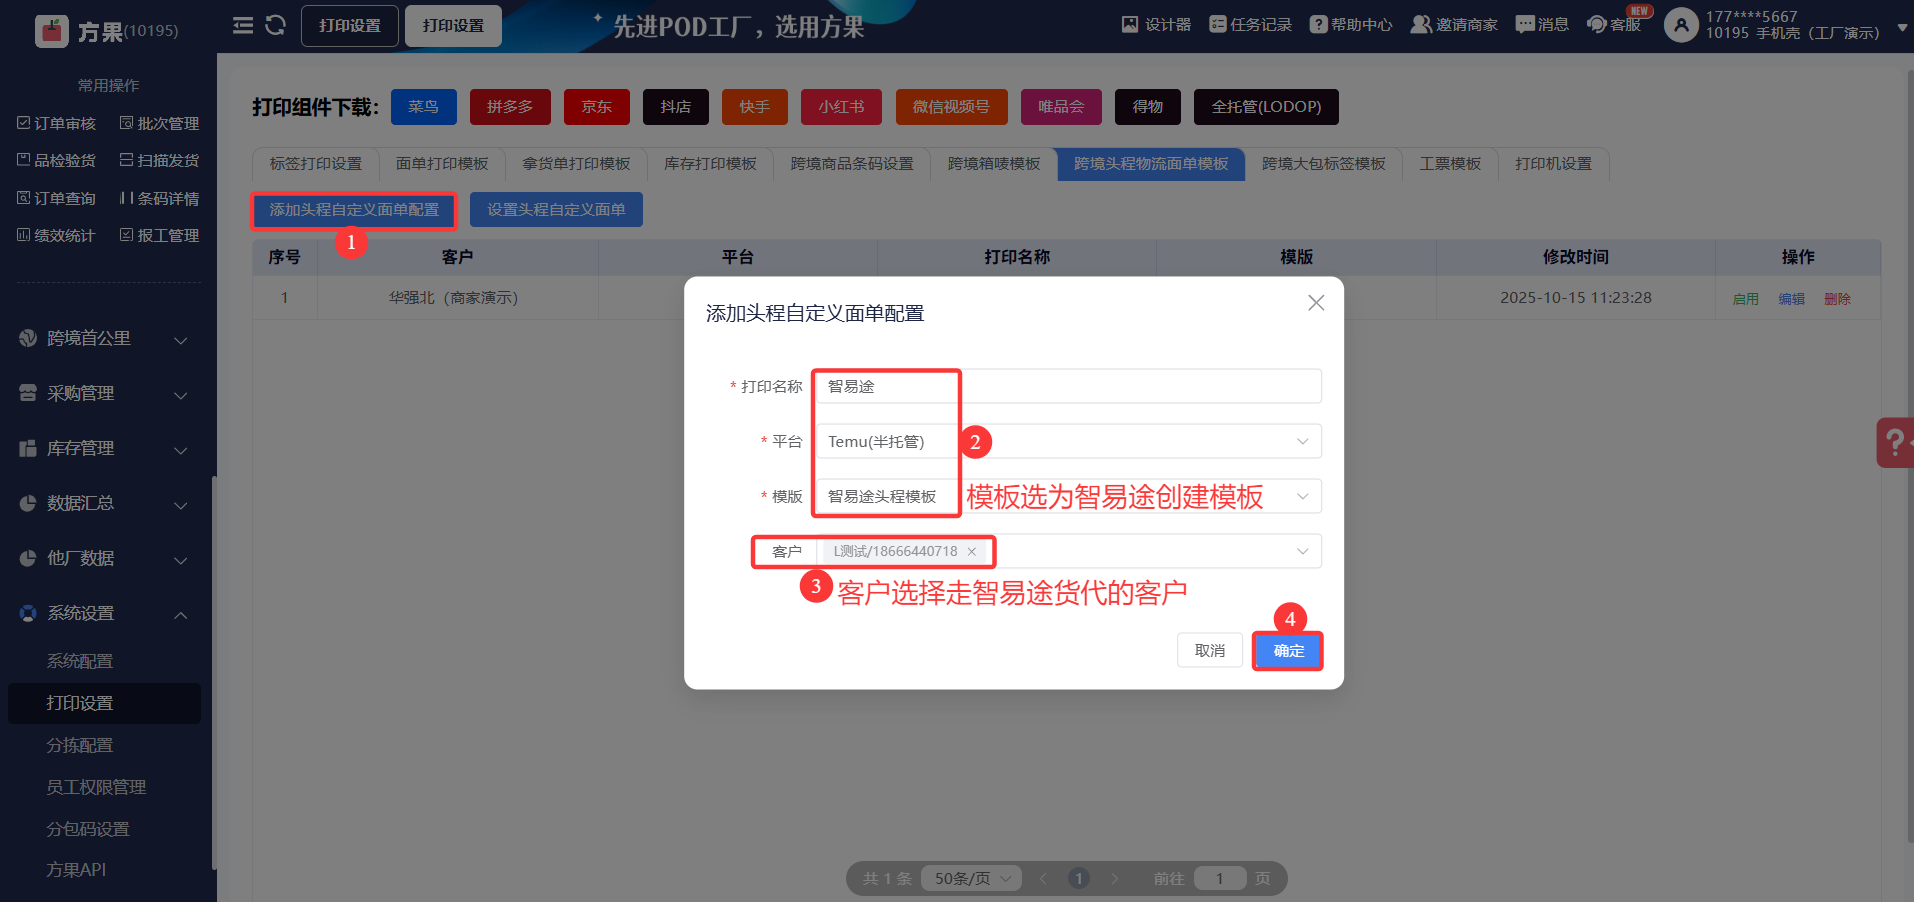This screenshot has width=1914, height=902.
Task: Select 员工权限管理 in sidebar
Action: (x=96, y=788)
